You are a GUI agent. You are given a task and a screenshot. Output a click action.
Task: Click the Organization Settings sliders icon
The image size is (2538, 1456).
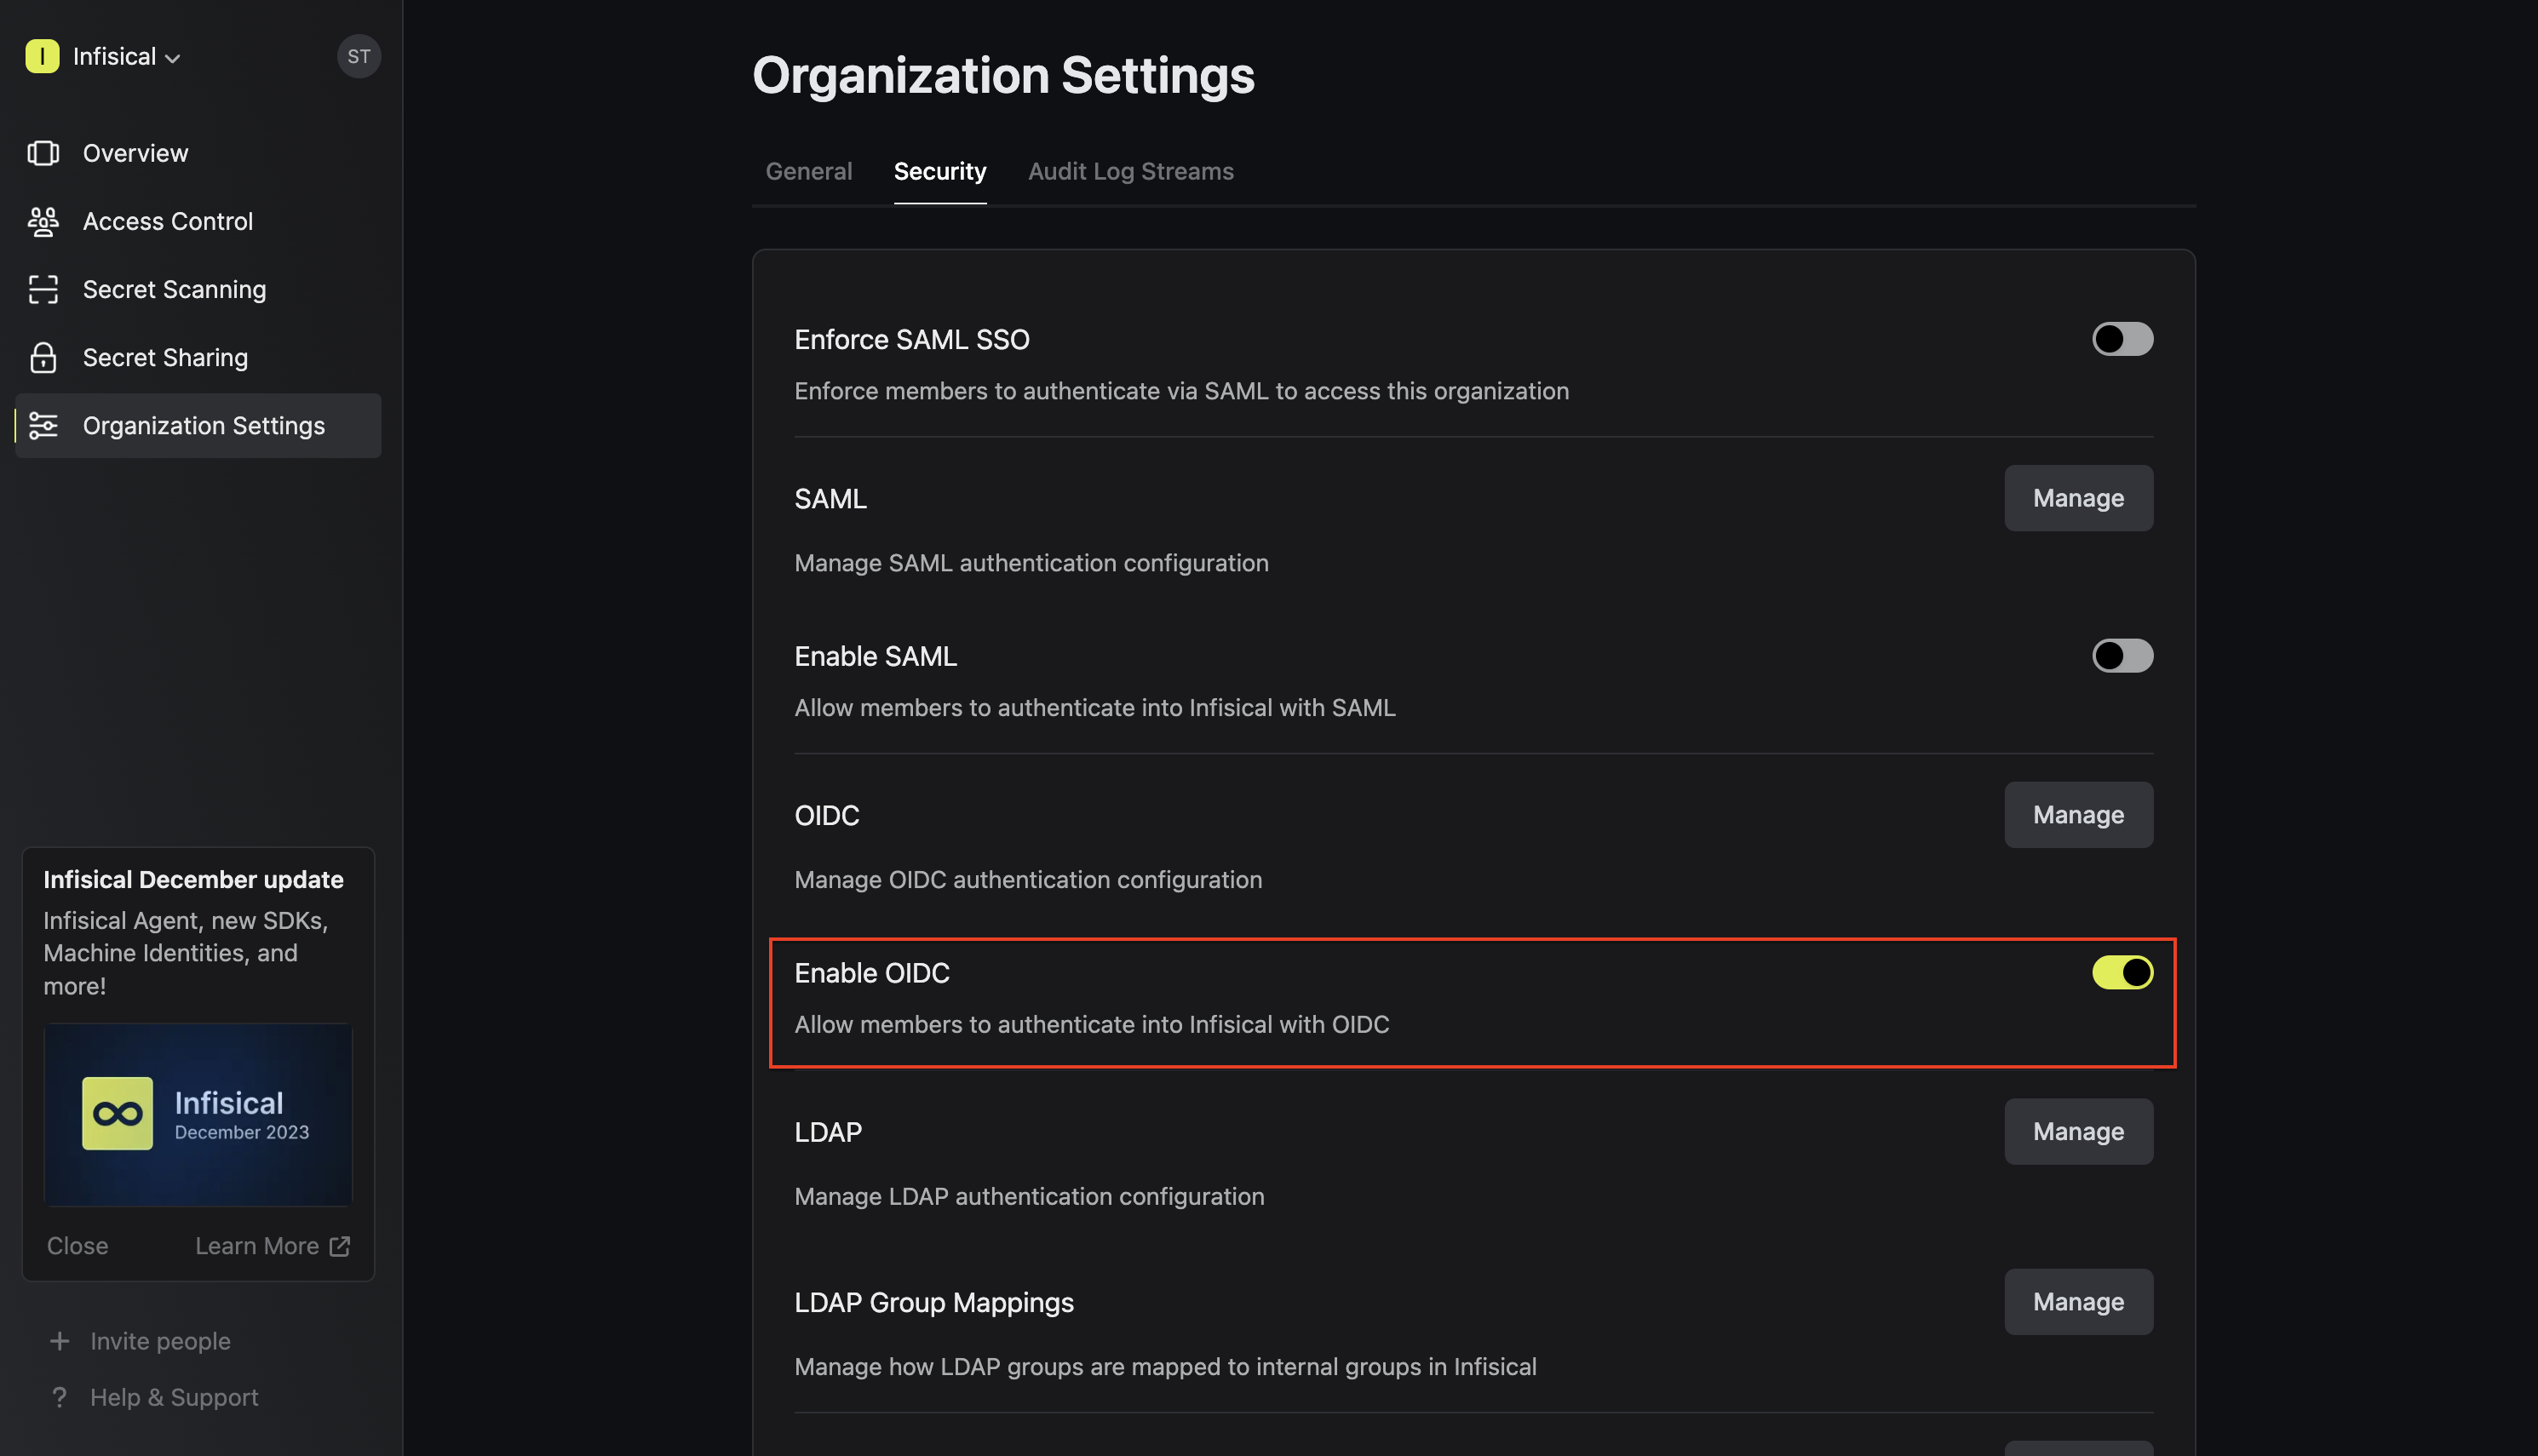point(43,425)
